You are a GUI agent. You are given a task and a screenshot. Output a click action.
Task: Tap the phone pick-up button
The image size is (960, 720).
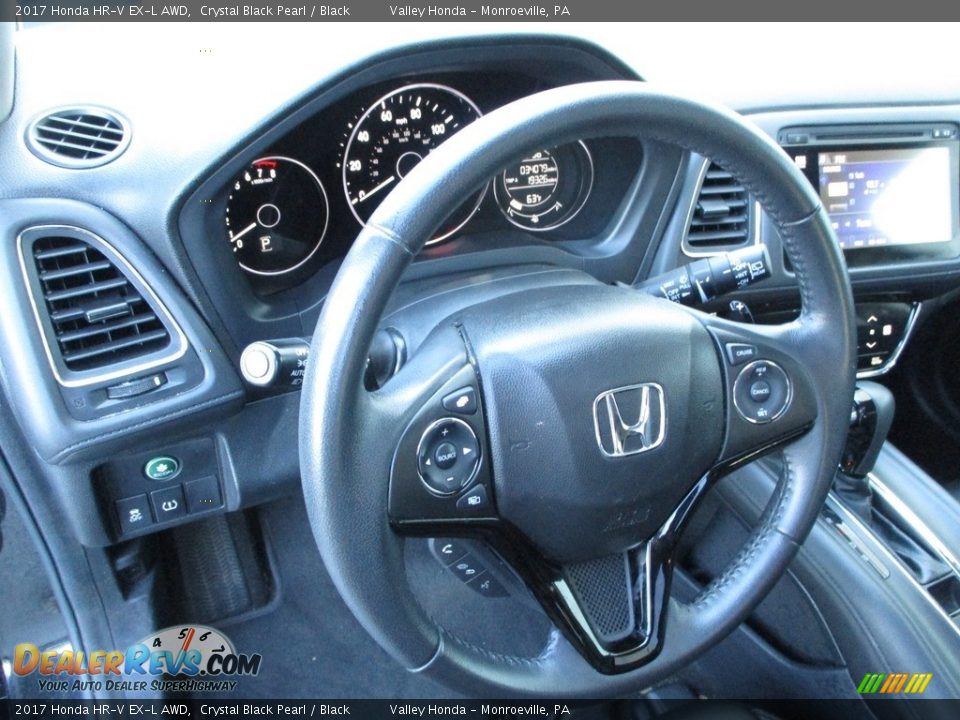[x=446, y=549]
